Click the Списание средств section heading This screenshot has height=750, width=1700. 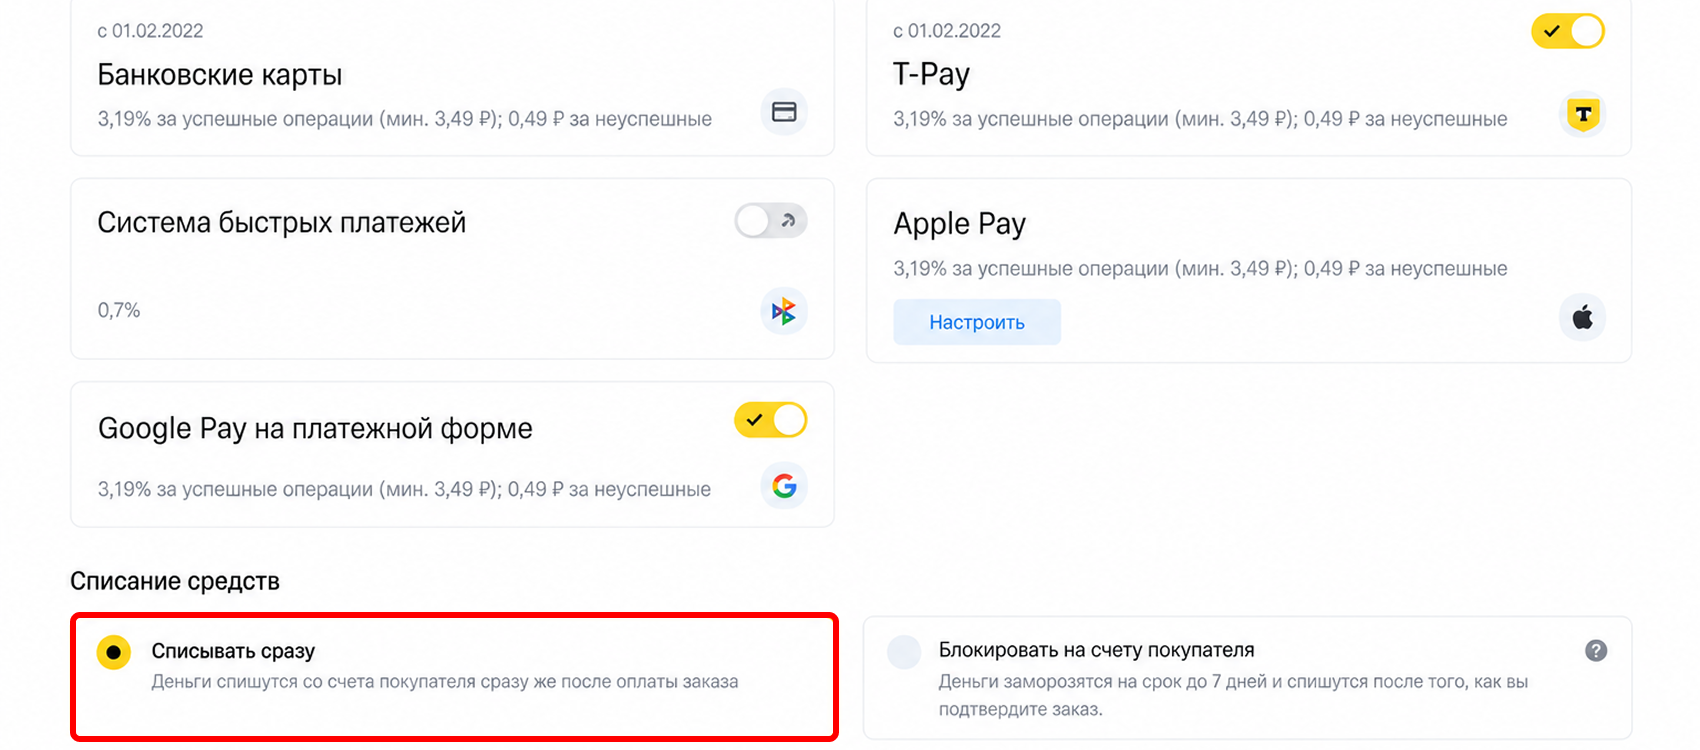click(x=175, y=581)
